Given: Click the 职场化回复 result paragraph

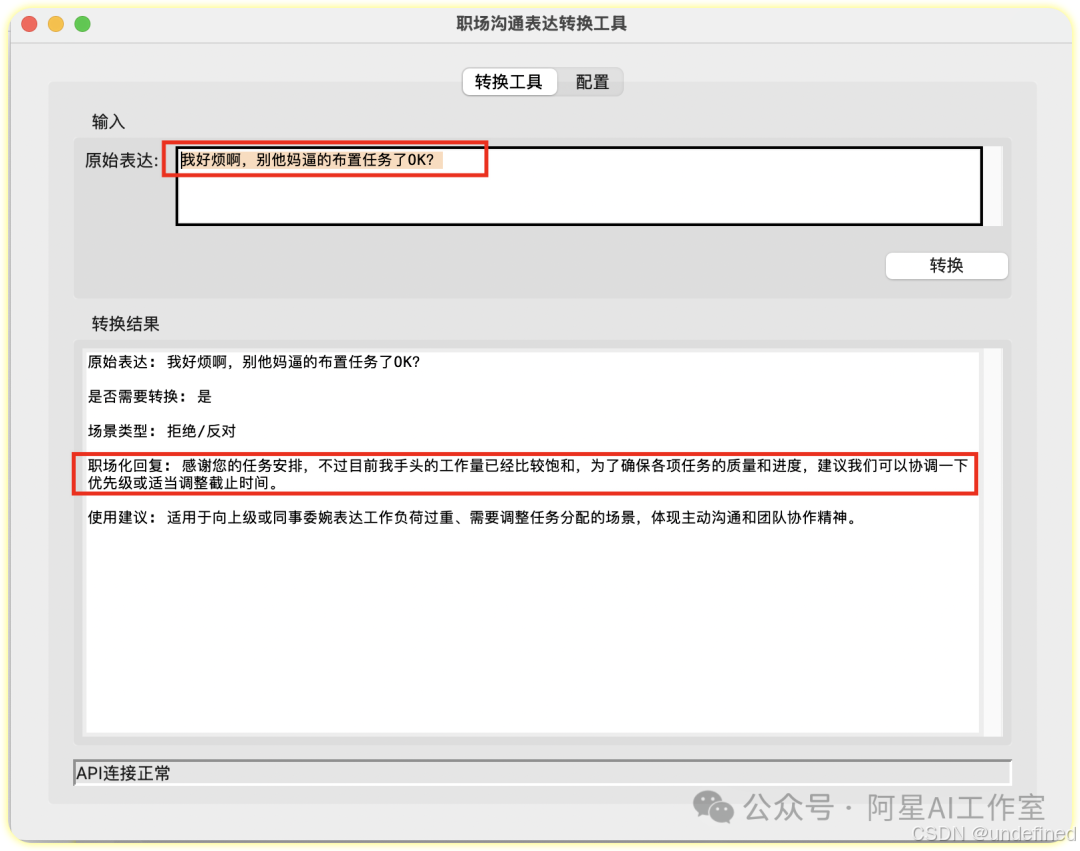Looking at the screenshot, I should (528, 474).
